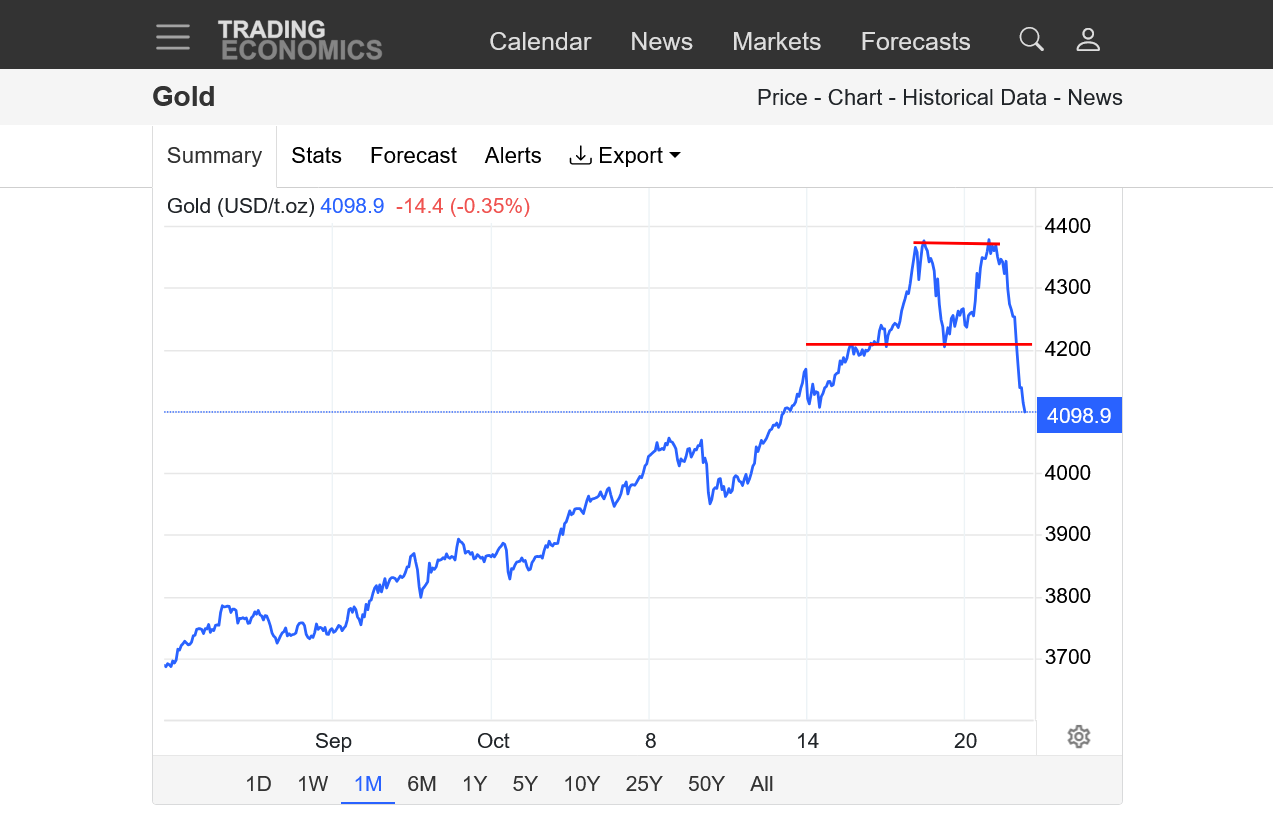The image size is (1273, 820).
Task: Switch chart range to 1W
Action: coord(313,784)
